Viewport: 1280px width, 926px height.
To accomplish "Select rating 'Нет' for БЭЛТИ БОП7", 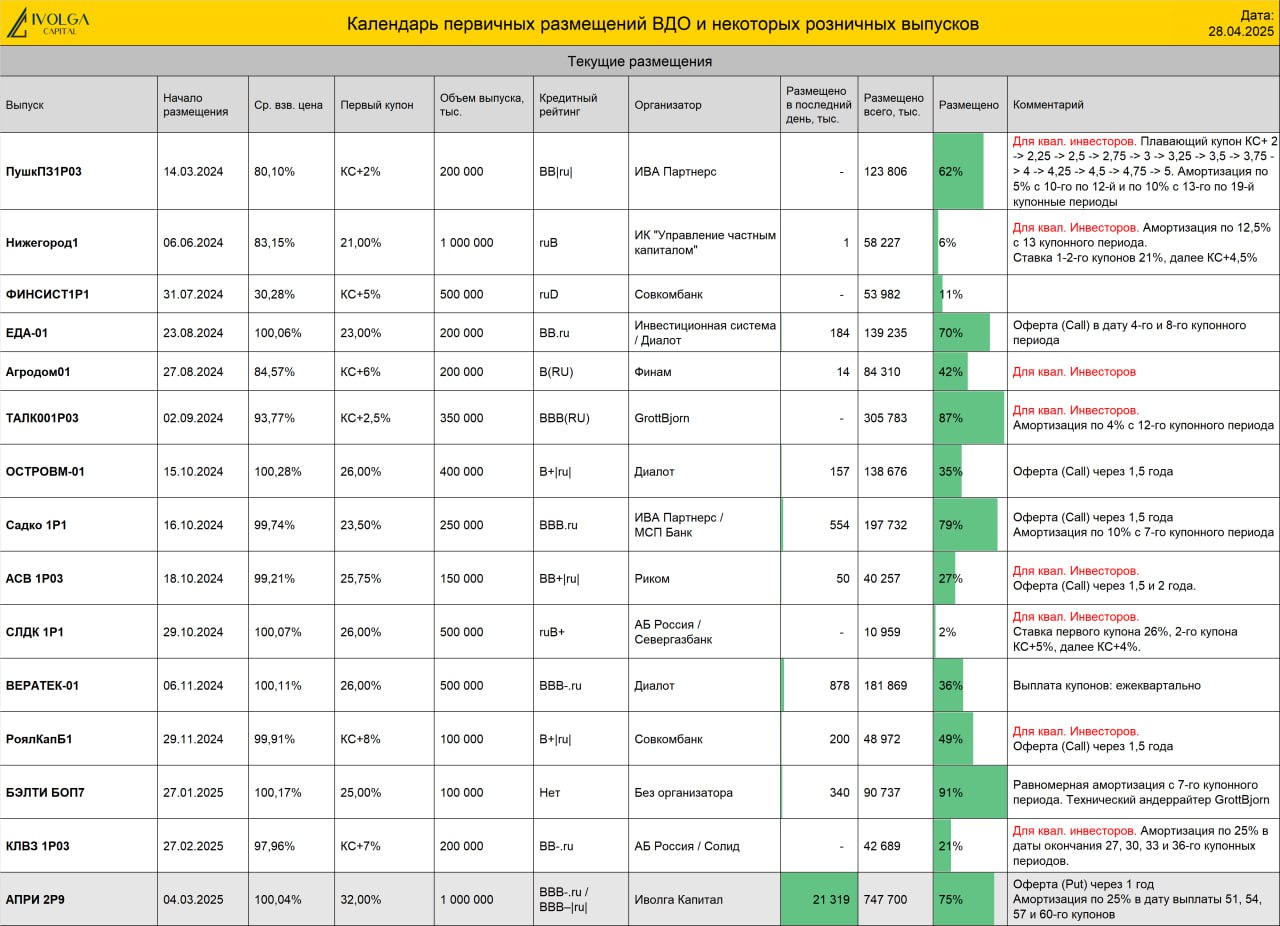I will point(549,792).
